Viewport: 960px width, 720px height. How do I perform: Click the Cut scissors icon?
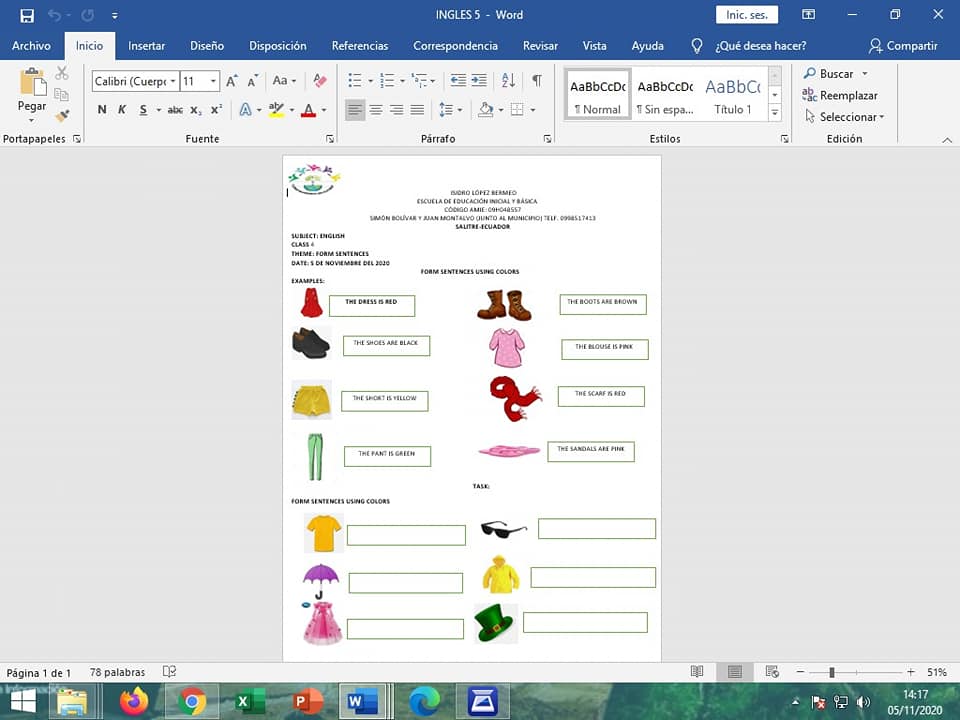pos(62,74)
